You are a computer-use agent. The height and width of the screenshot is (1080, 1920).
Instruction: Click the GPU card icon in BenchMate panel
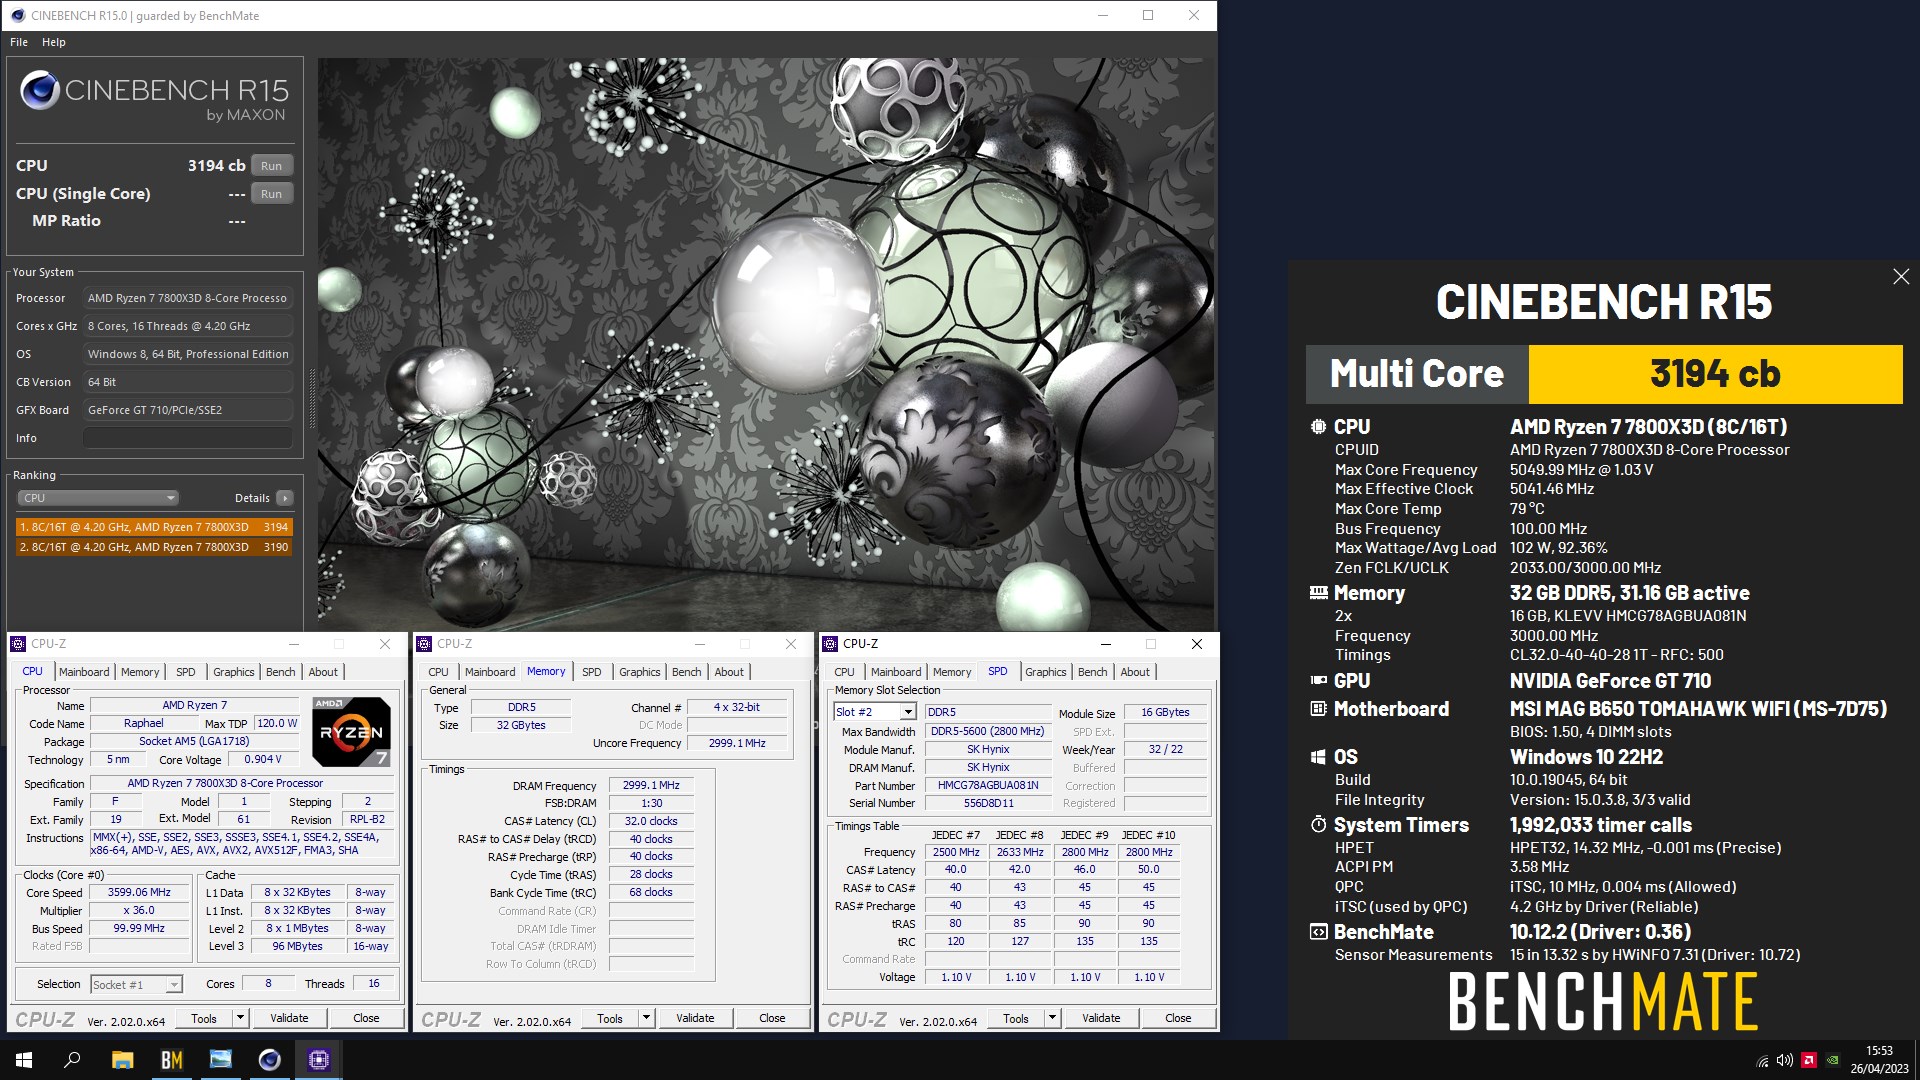tap(1318, 681)
